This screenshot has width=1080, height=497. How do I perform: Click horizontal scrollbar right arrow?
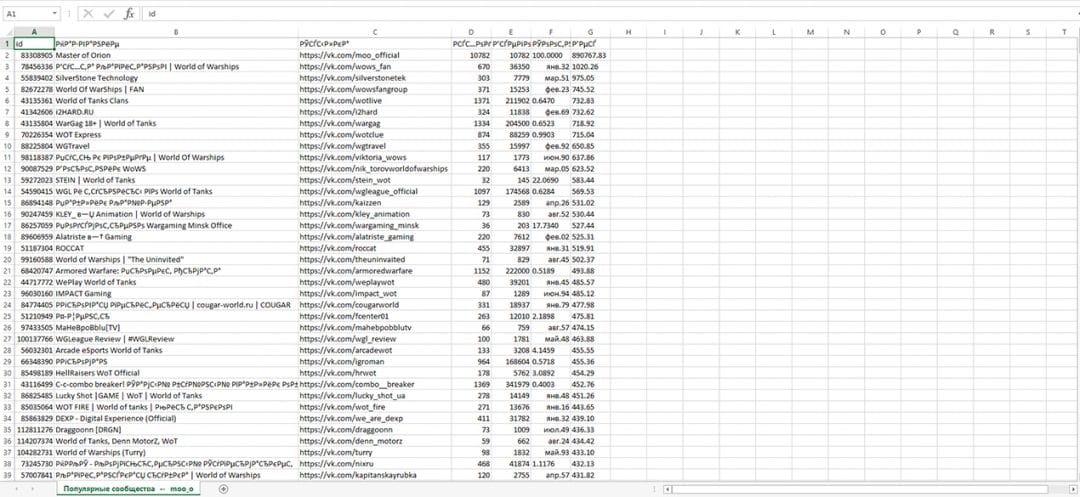(x=1075, y=489)
